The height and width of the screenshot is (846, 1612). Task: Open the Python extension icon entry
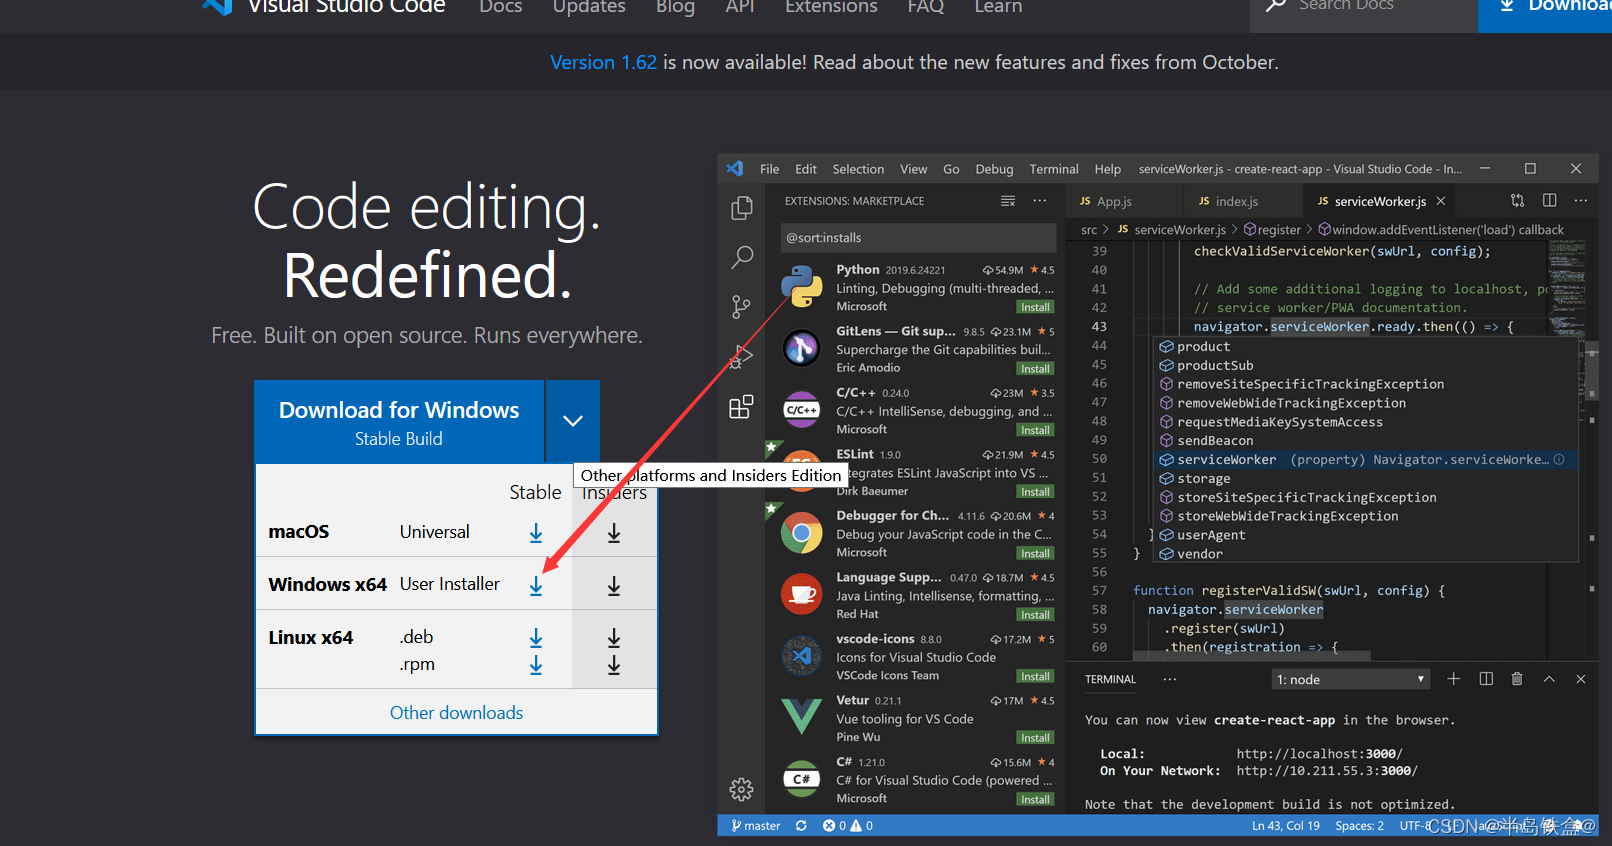click(x=802, y=286)
